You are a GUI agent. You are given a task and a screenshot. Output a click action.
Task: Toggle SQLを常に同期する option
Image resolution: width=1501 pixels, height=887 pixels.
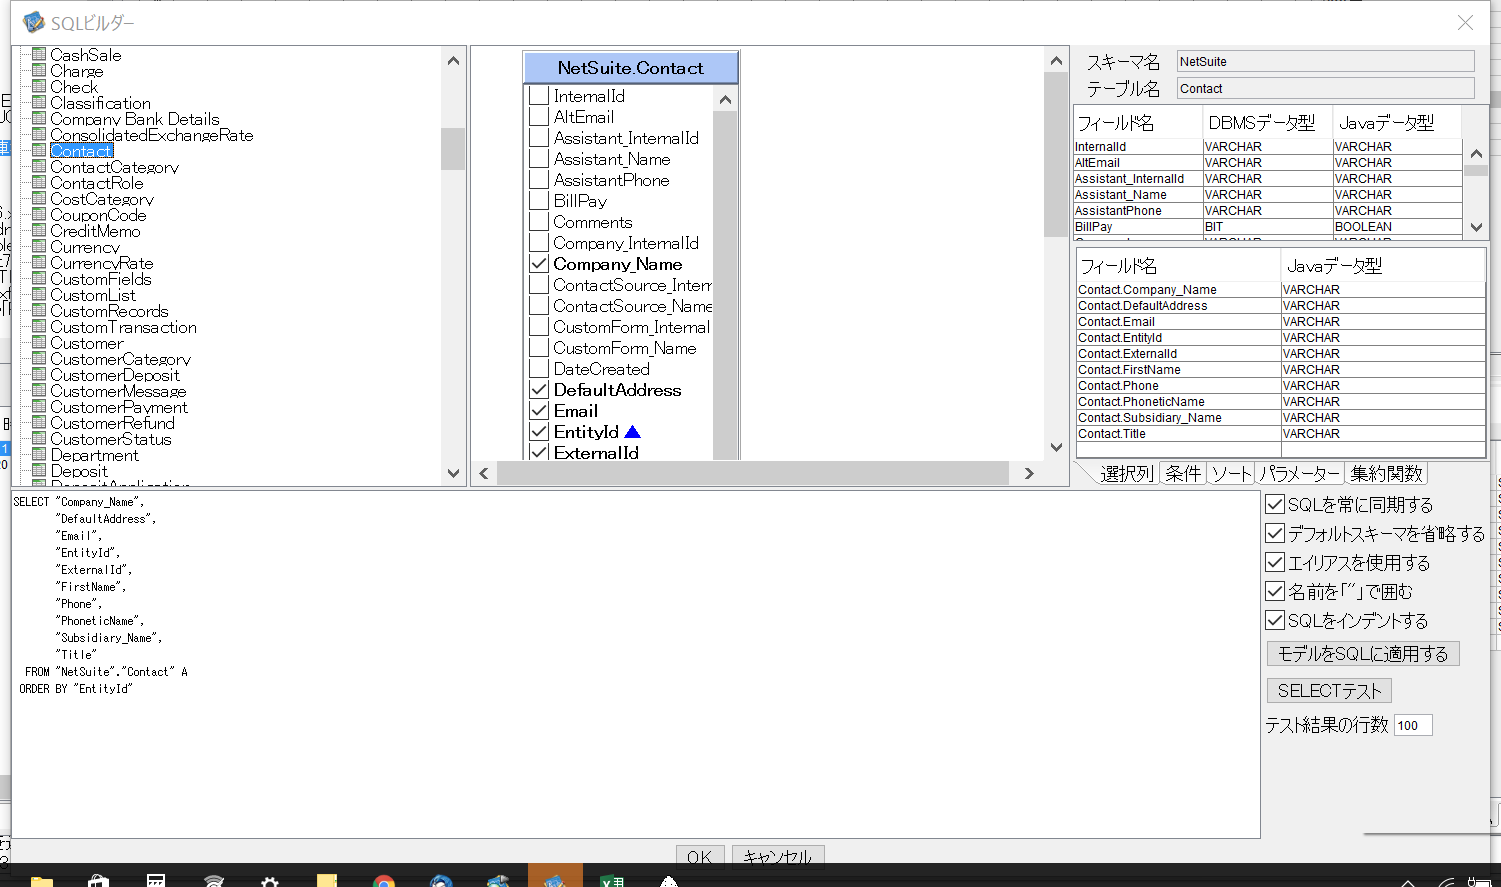pos(1275,504)
